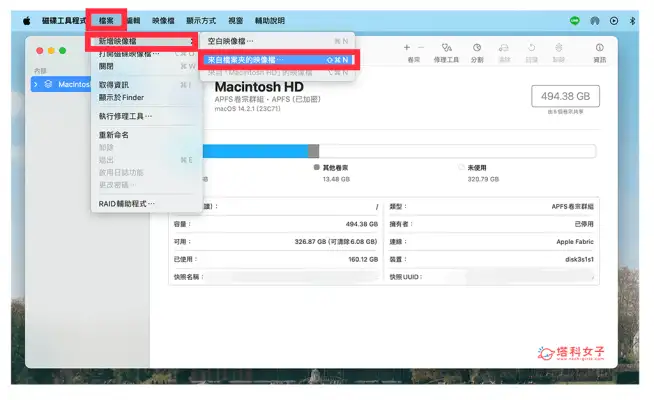
Task: Open the 視窗 (Window) menu
Action: pyautogui.click(x=236, y=21)
